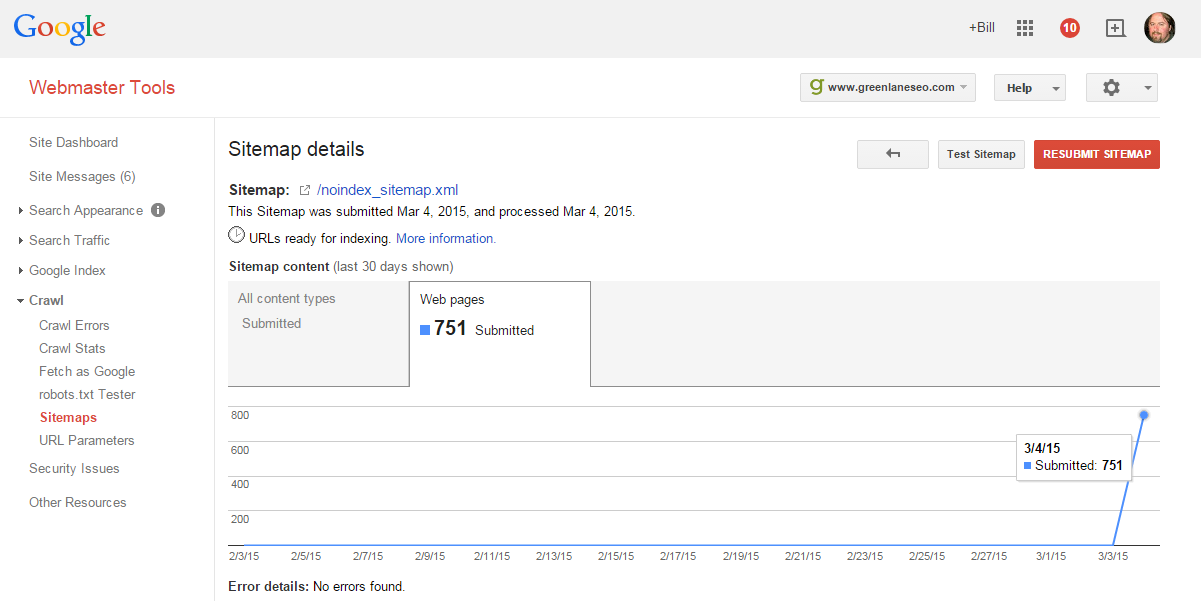Click the RESUBMIT SITEMAP button

pos(1097,154)
